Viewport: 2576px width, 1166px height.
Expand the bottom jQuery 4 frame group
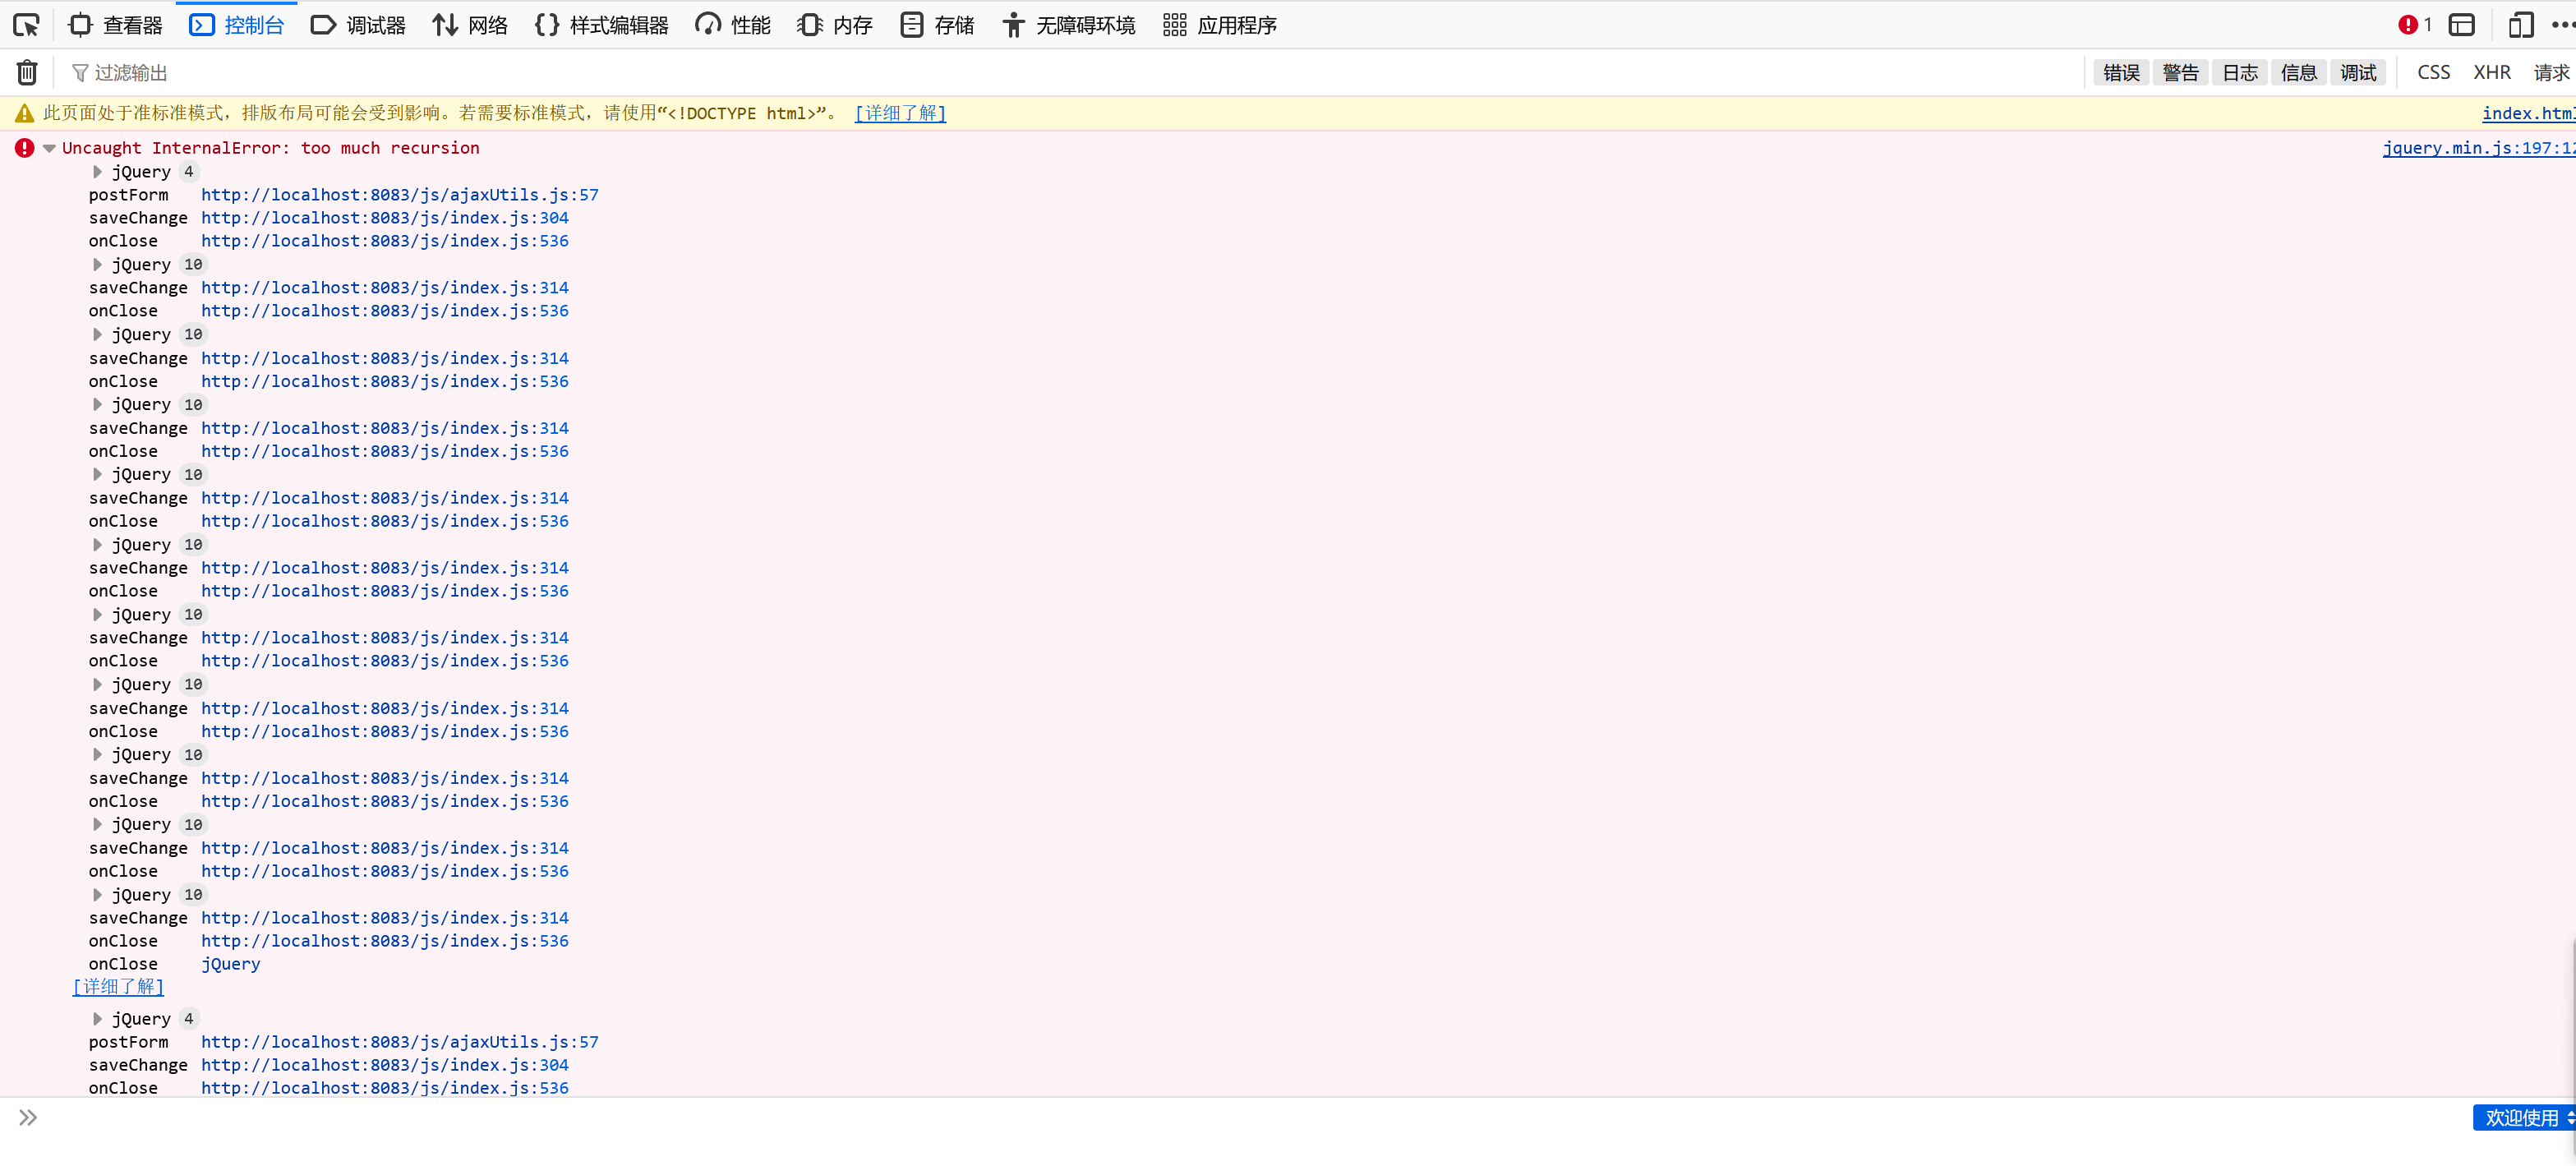pos(97,1019)
